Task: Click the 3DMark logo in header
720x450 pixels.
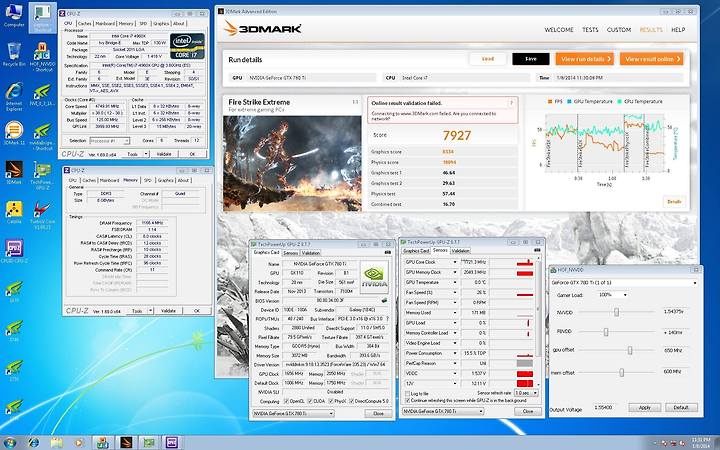Action: click(263, 28)
